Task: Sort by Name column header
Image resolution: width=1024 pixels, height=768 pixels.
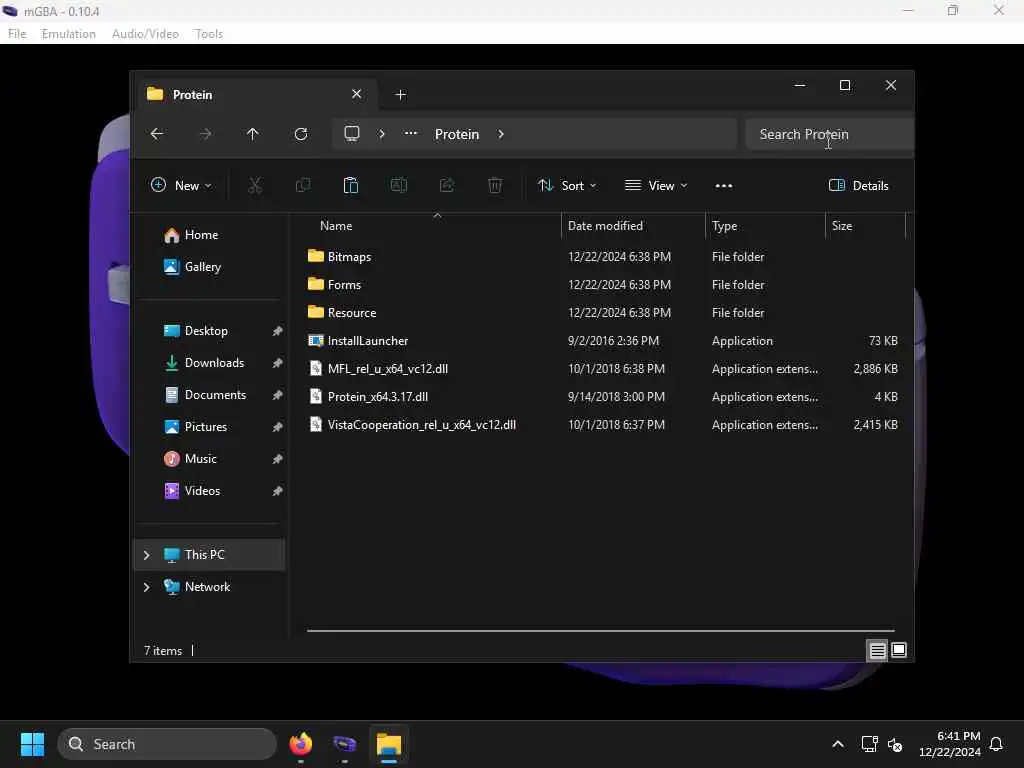Action: (433, 226)
